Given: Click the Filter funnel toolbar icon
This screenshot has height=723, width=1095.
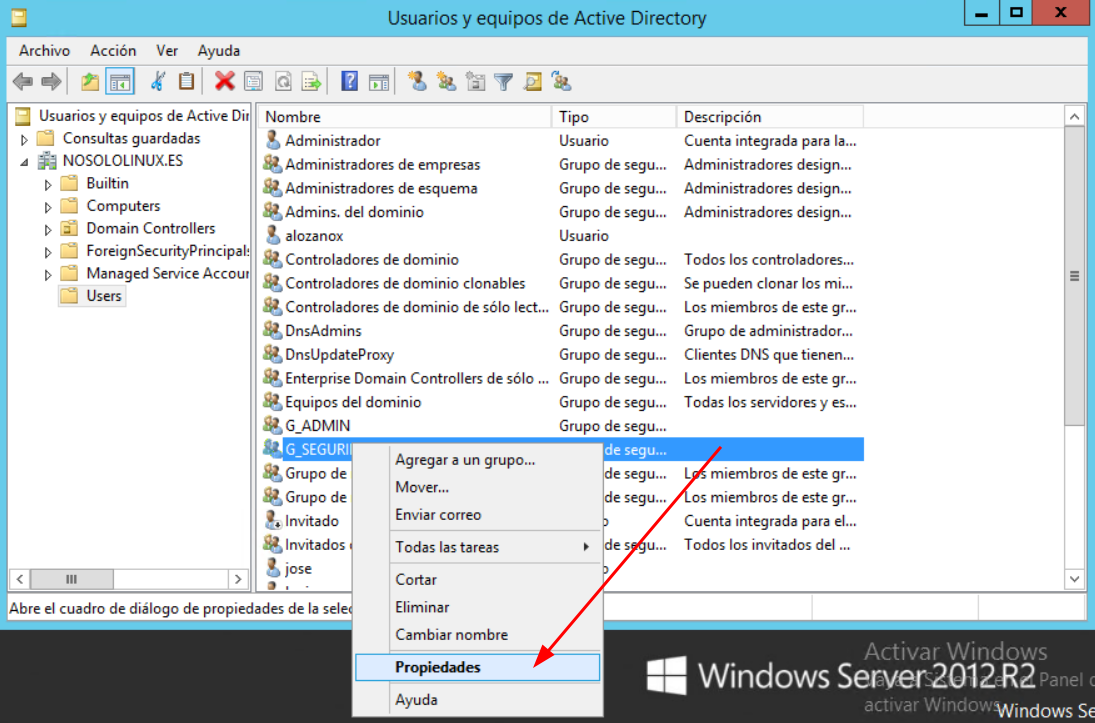Looking at the screenshot, I should coord(504,82).
